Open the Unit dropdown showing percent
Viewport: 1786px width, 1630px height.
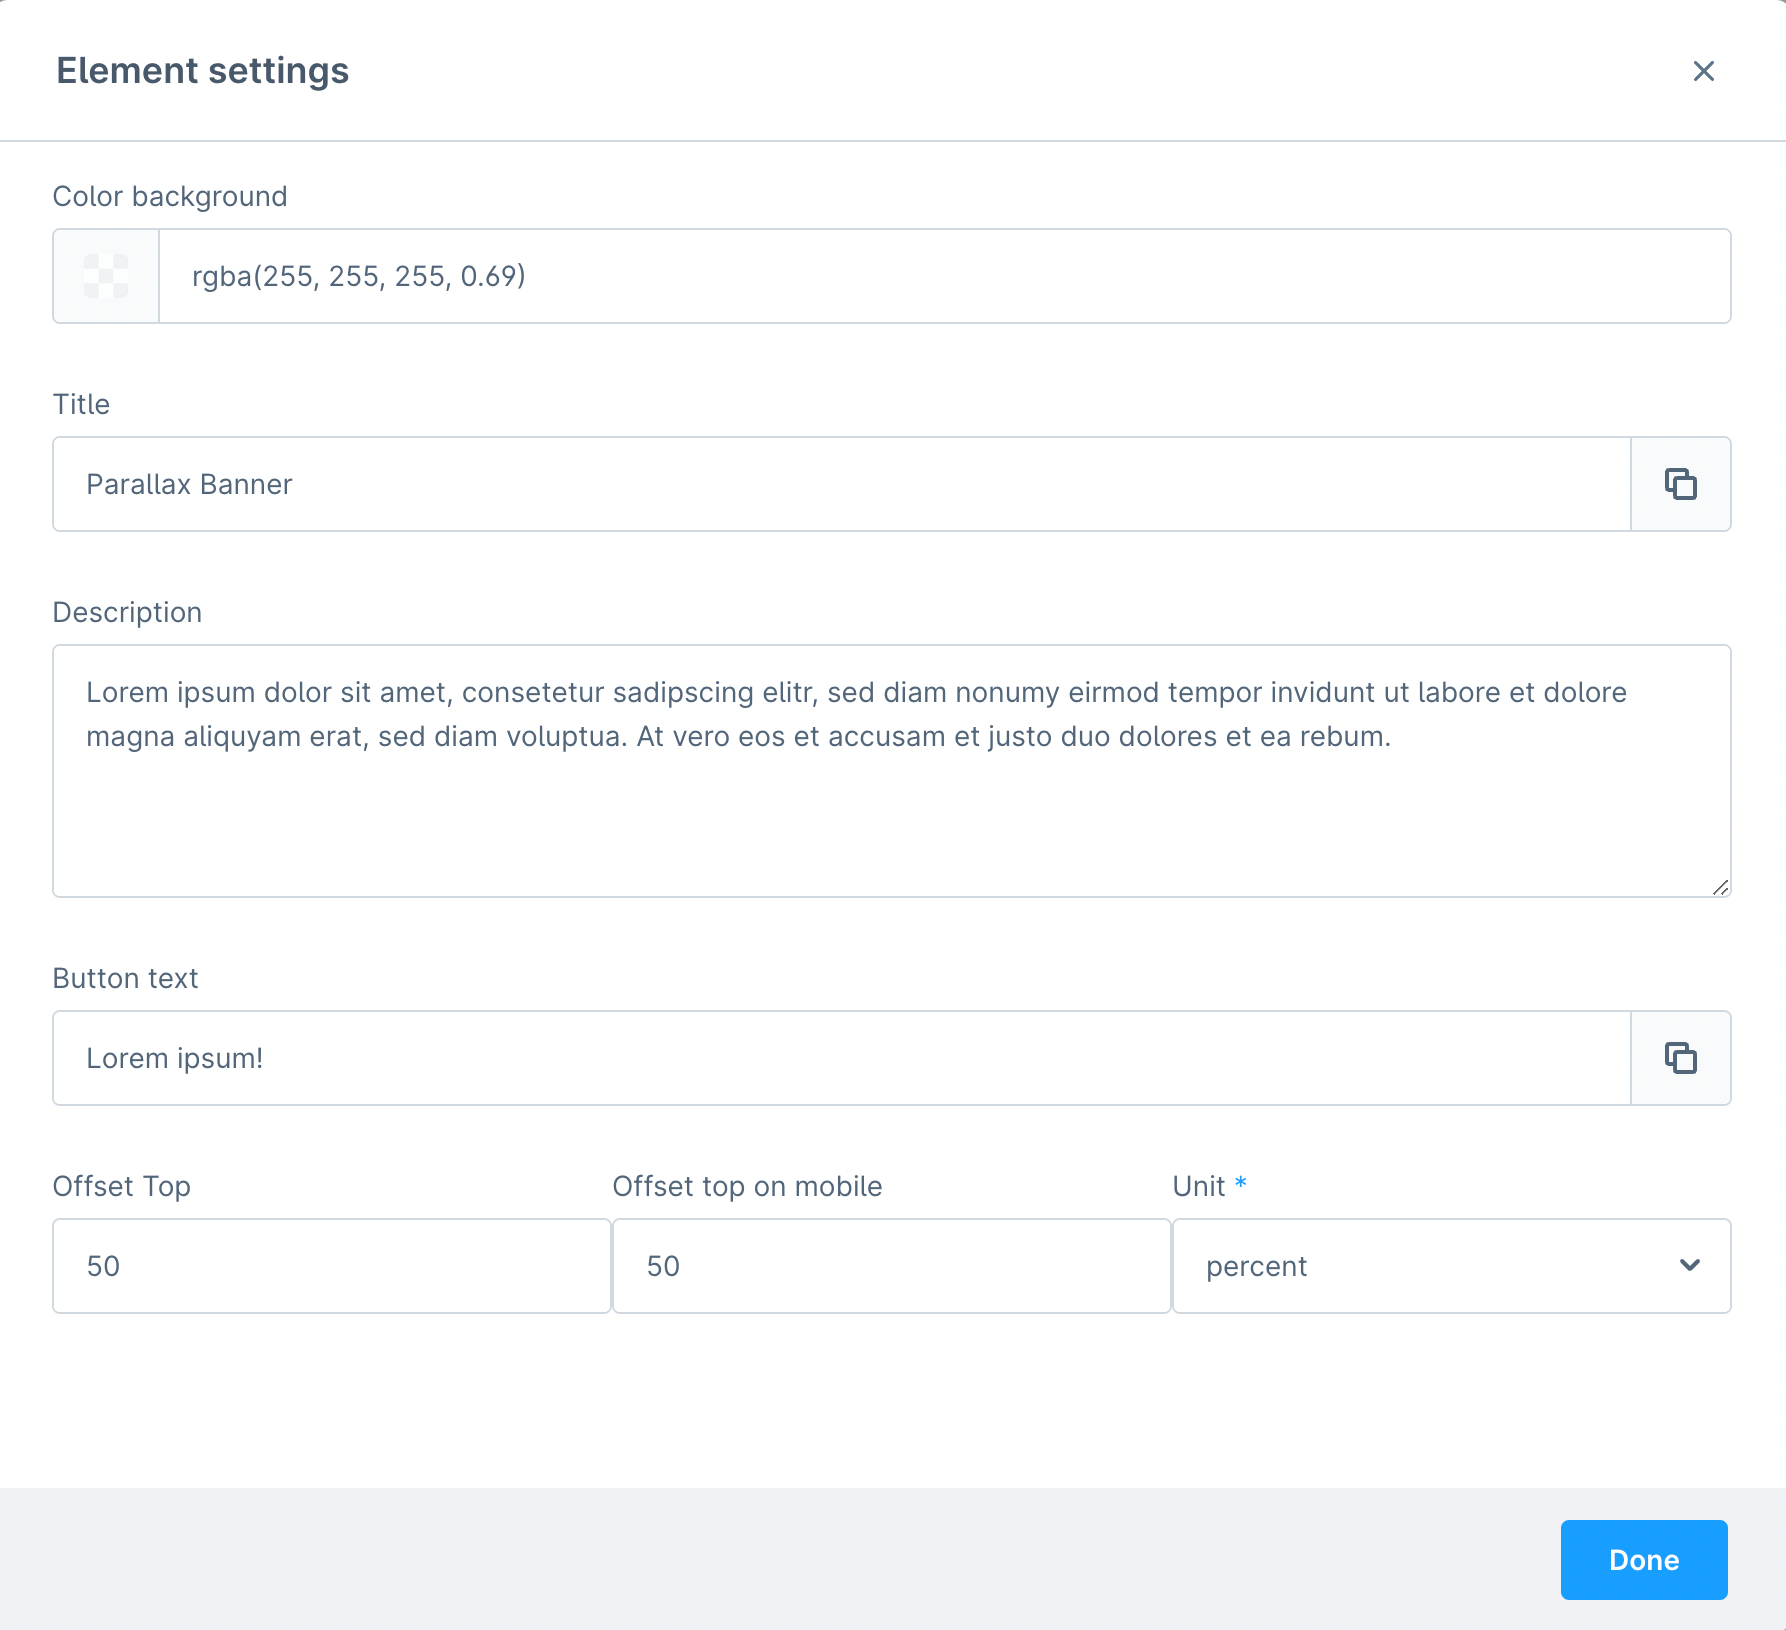click(x=1452, y=1266)
